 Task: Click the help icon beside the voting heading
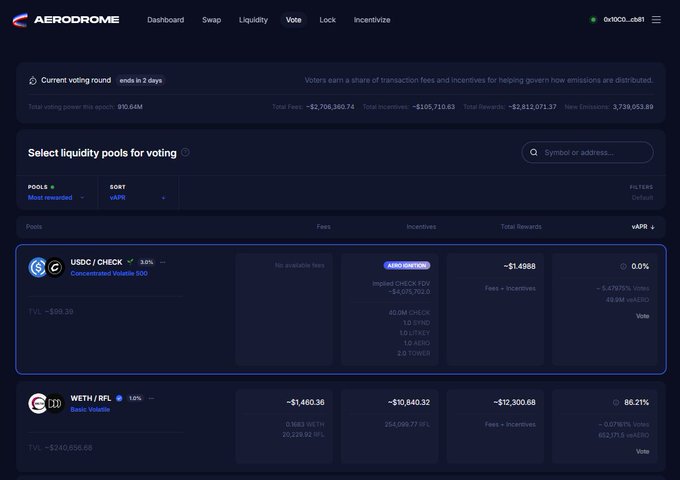185,153
